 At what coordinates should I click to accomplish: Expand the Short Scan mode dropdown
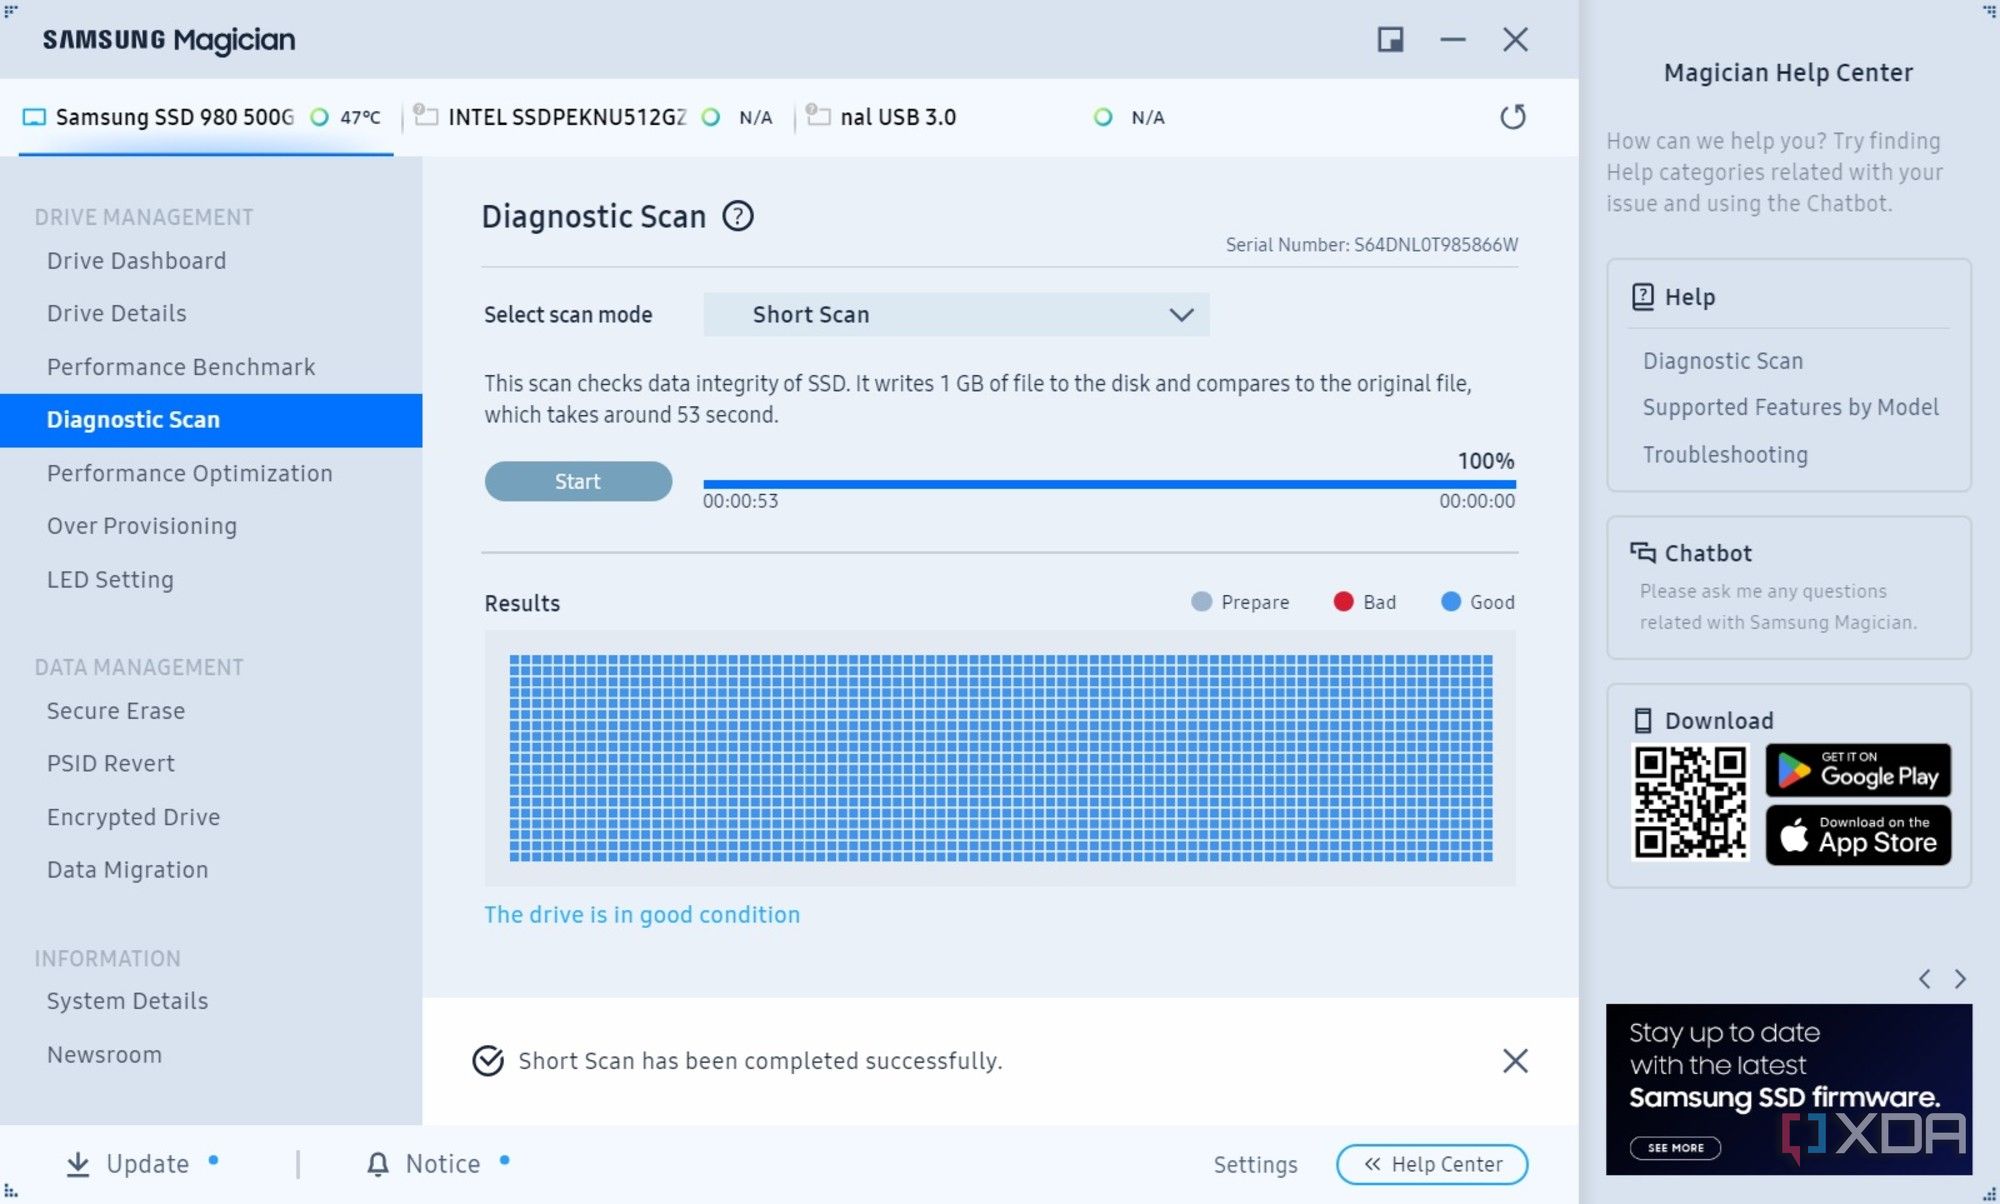[x=956, y=314]
